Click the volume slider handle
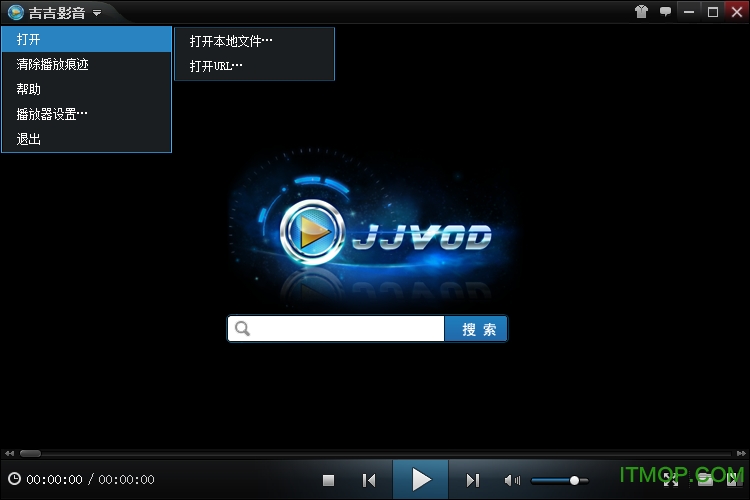The width and height of the screenshot is (750, 500). click(x=575, y=480)
